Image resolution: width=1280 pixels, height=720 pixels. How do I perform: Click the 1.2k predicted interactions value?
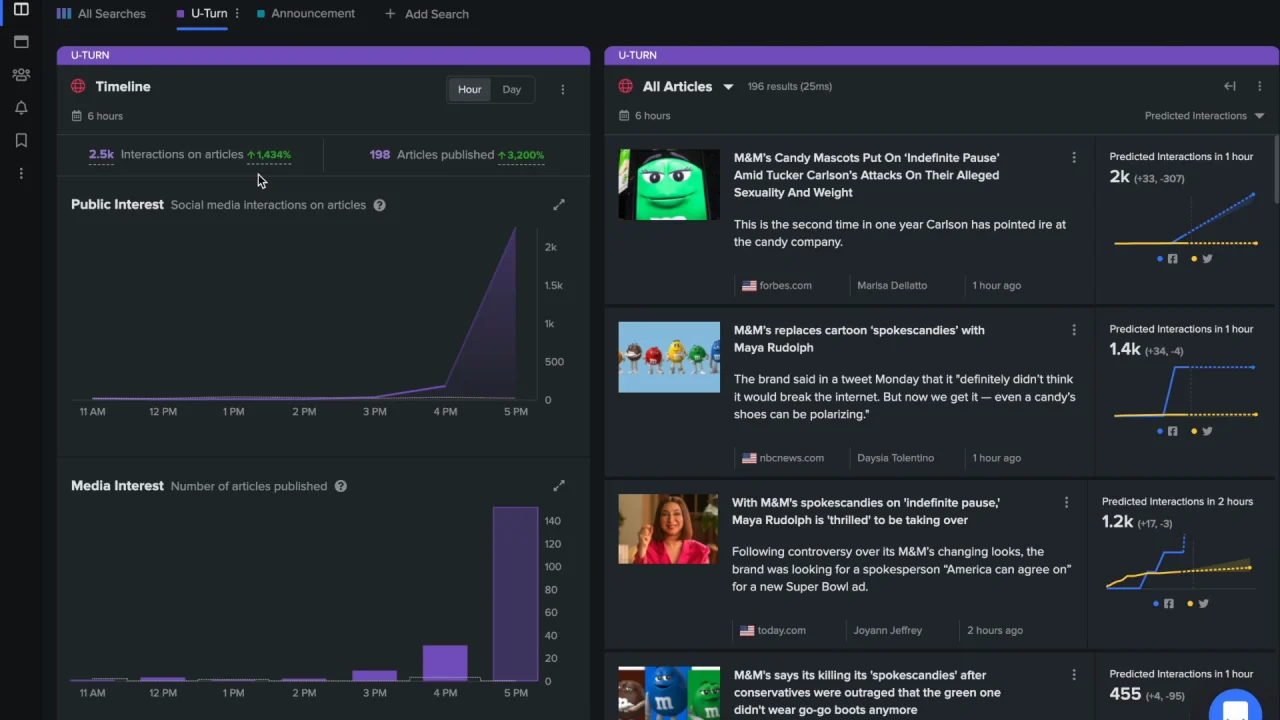[x=1117, y=522]
